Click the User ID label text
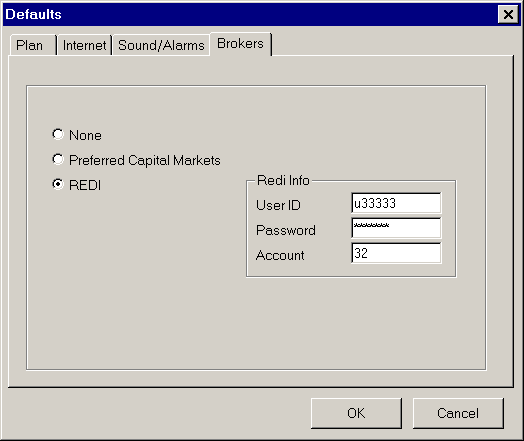The image size is (524, 441). point(278,205)
